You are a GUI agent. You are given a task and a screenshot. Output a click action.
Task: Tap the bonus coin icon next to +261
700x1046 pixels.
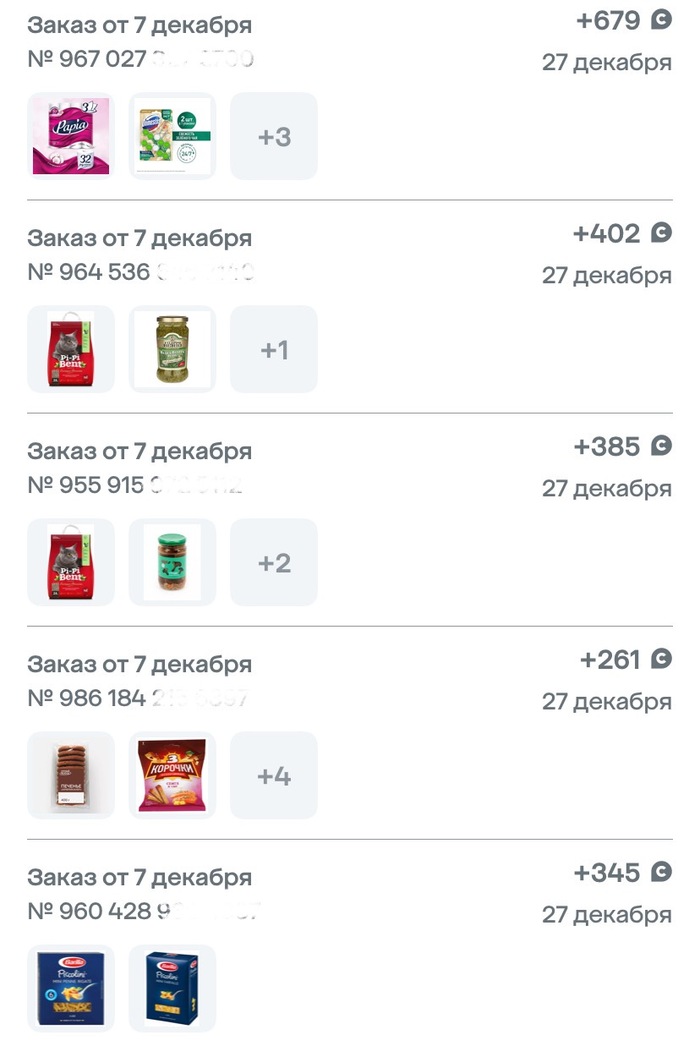[x=661, y=659]
